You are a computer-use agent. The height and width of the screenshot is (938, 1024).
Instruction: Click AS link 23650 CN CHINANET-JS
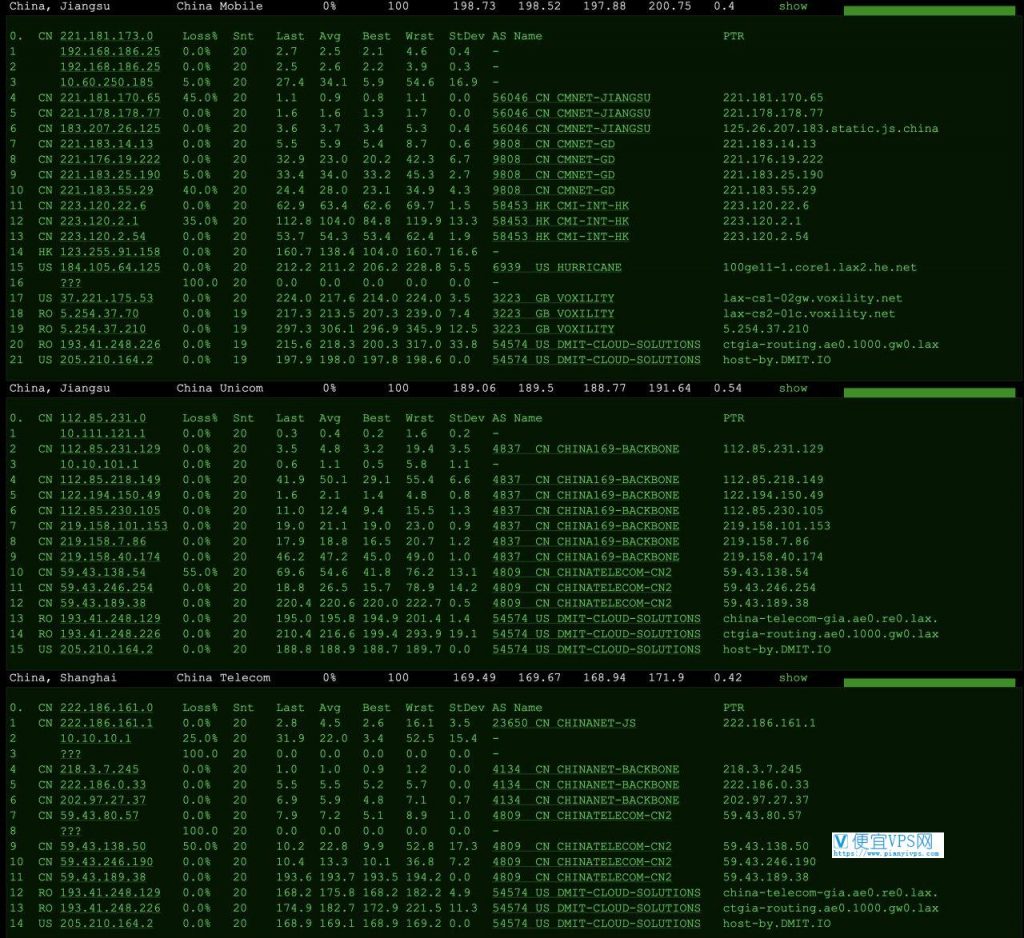(x=564, y=723)
